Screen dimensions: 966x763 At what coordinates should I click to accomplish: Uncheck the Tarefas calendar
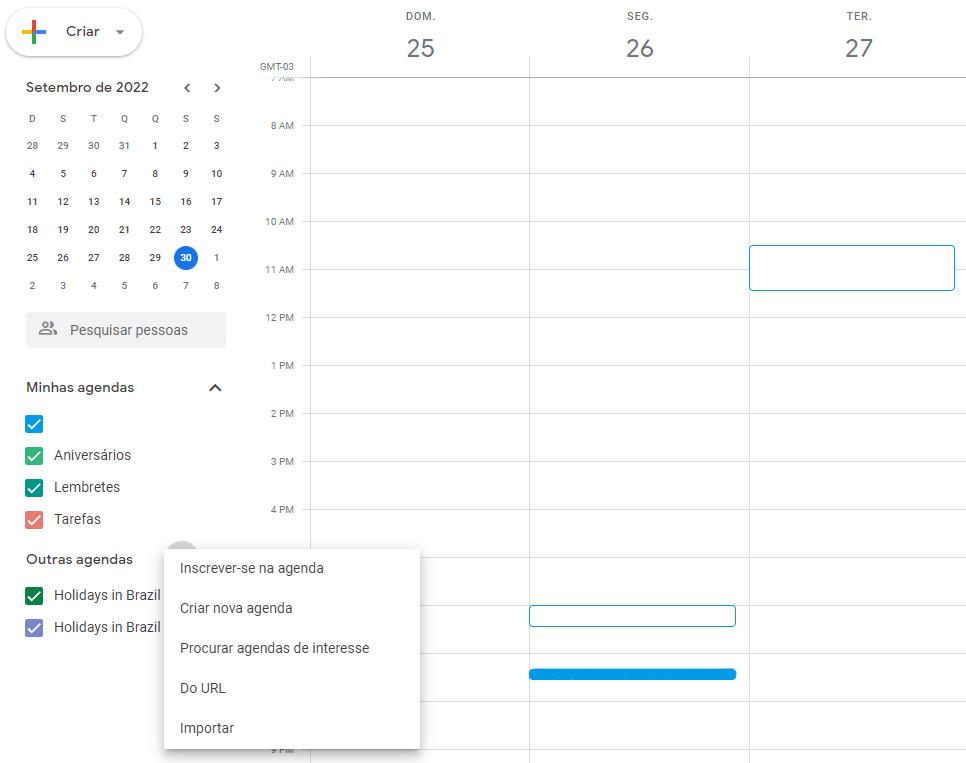[34, 520]
